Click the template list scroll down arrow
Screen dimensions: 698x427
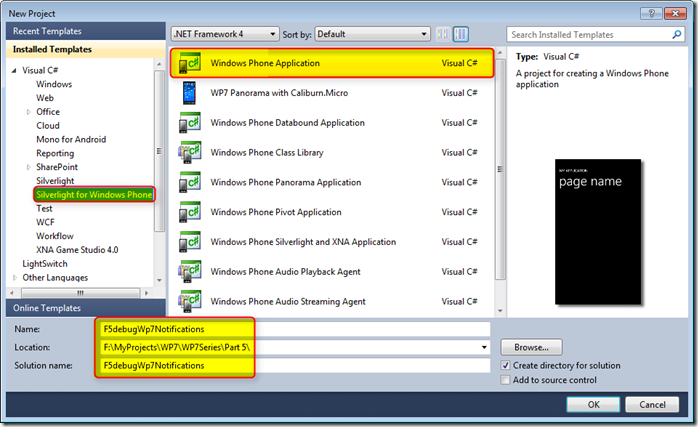pos(500,311)
